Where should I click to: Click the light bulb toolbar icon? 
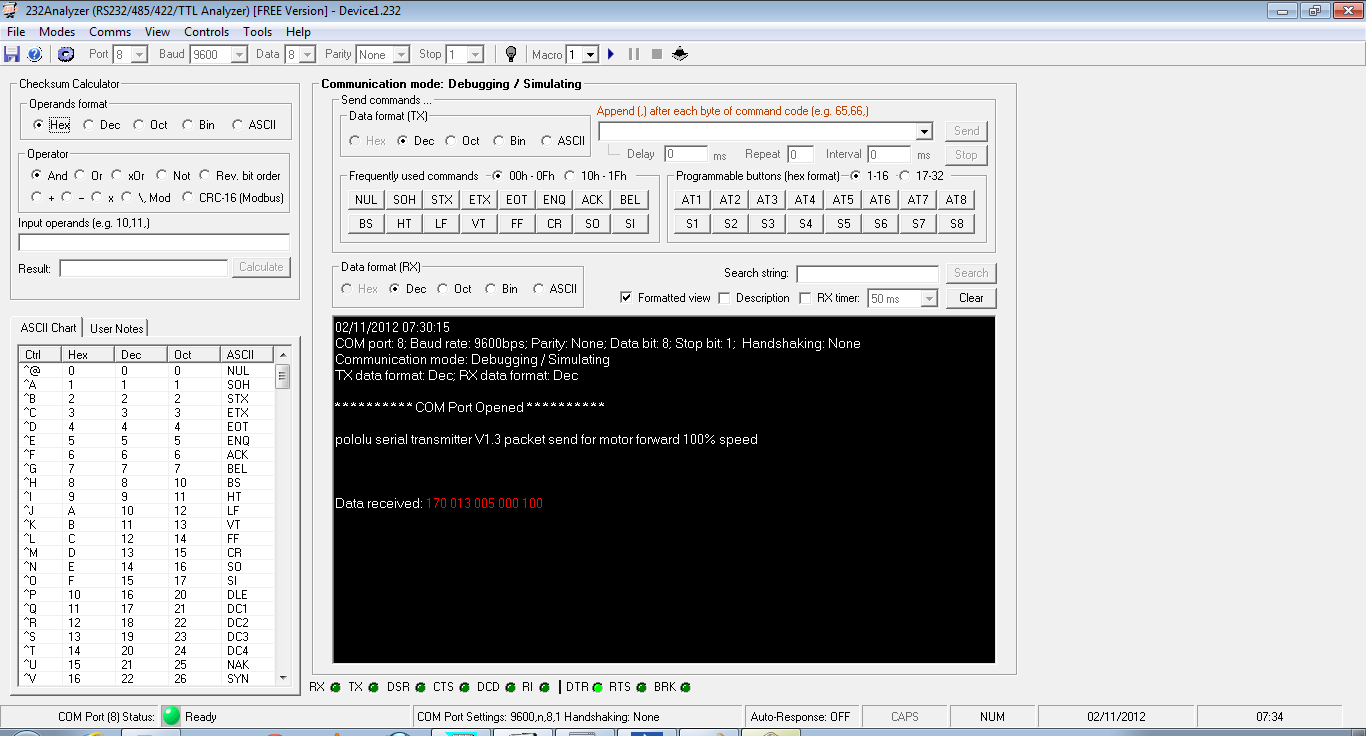coord(511,54)
